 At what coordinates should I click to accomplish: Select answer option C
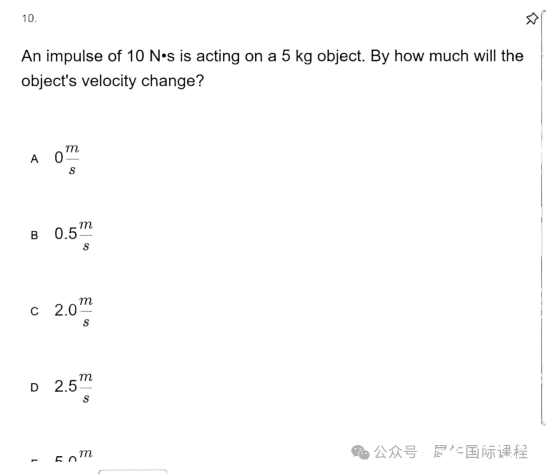[34, 311]
